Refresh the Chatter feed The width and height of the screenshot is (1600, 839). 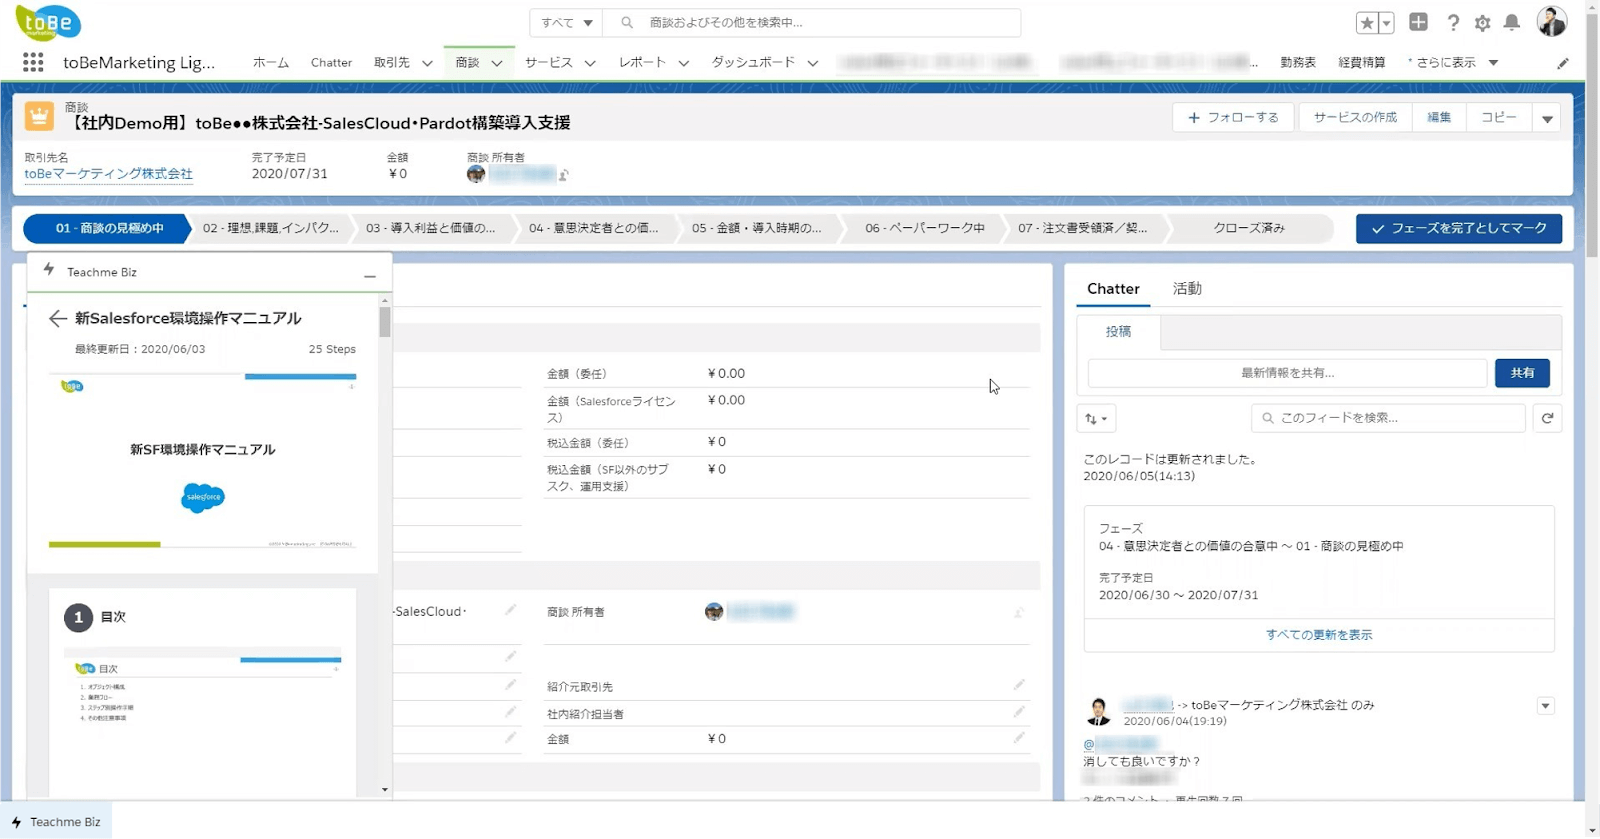point(1547,418)
